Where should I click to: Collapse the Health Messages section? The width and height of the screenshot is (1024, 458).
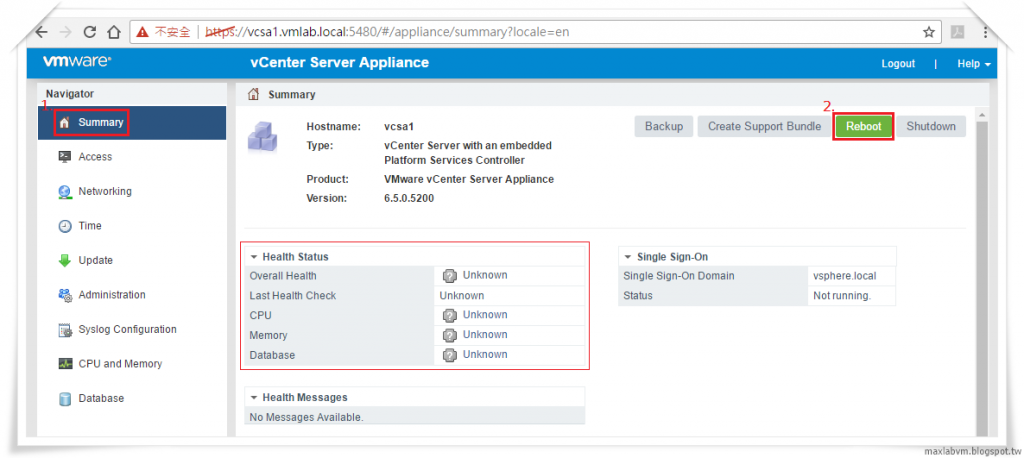click(x=254, y=397)
